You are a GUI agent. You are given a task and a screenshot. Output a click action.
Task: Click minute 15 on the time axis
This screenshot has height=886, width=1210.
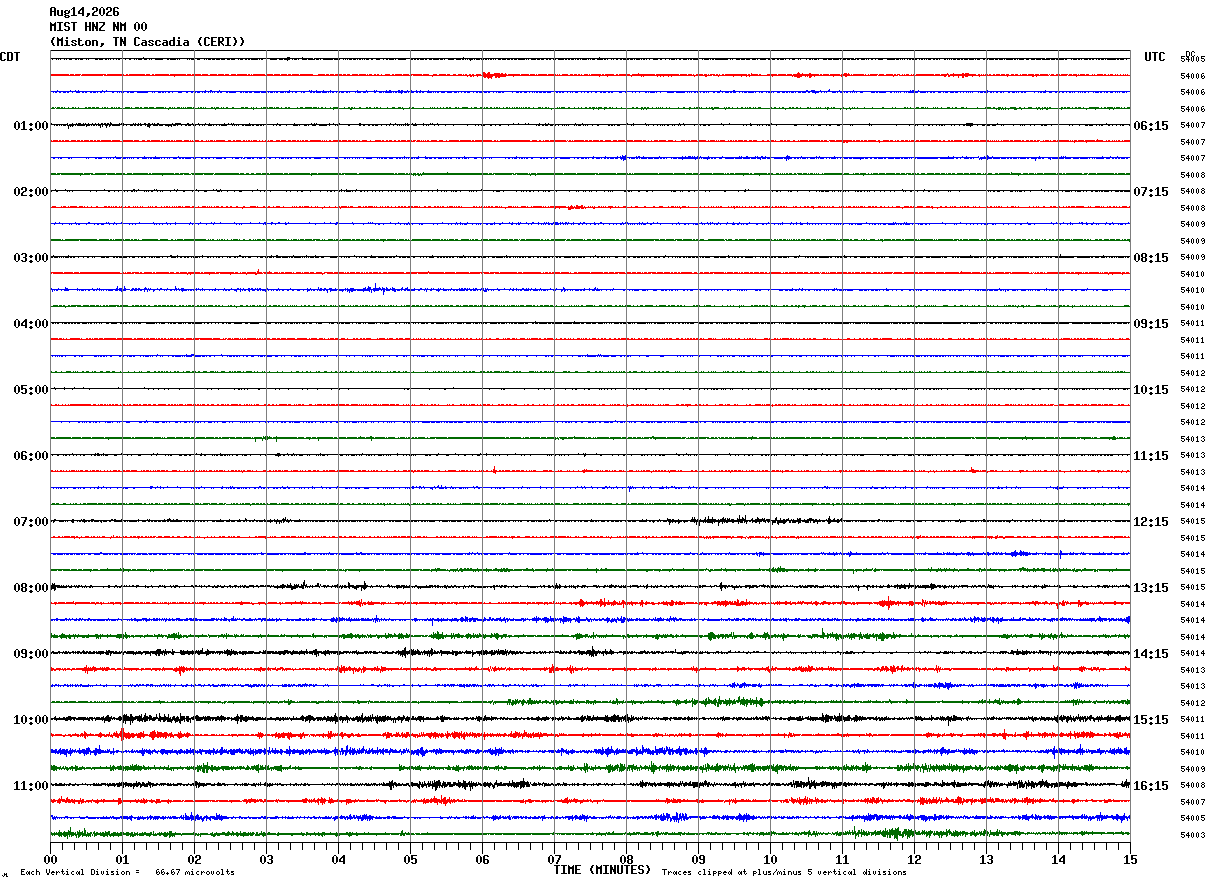(x=1130, y=860)
